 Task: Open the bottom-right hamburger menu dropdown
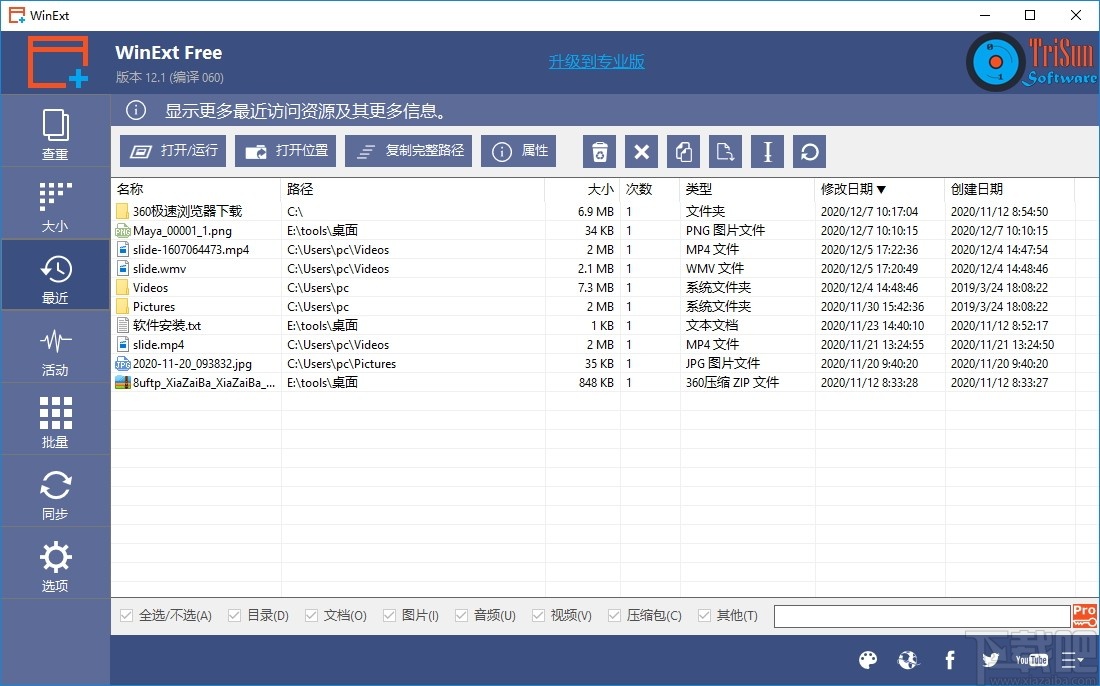click(x=1072, y=660)
